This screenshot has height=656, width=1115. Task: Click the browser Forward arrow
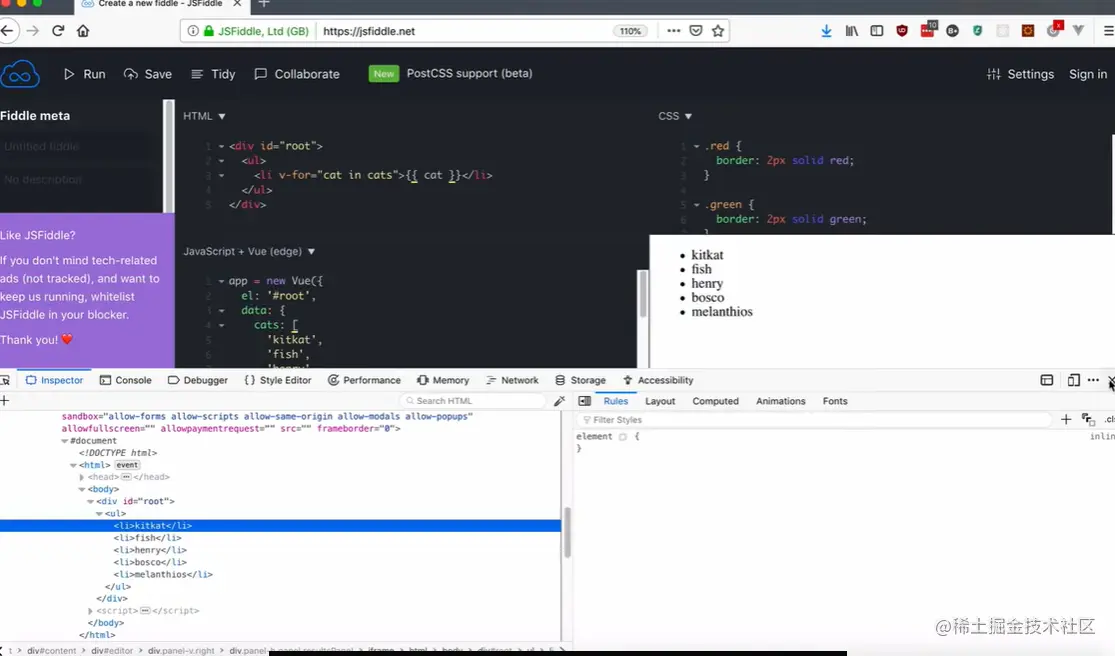point(33,31)
